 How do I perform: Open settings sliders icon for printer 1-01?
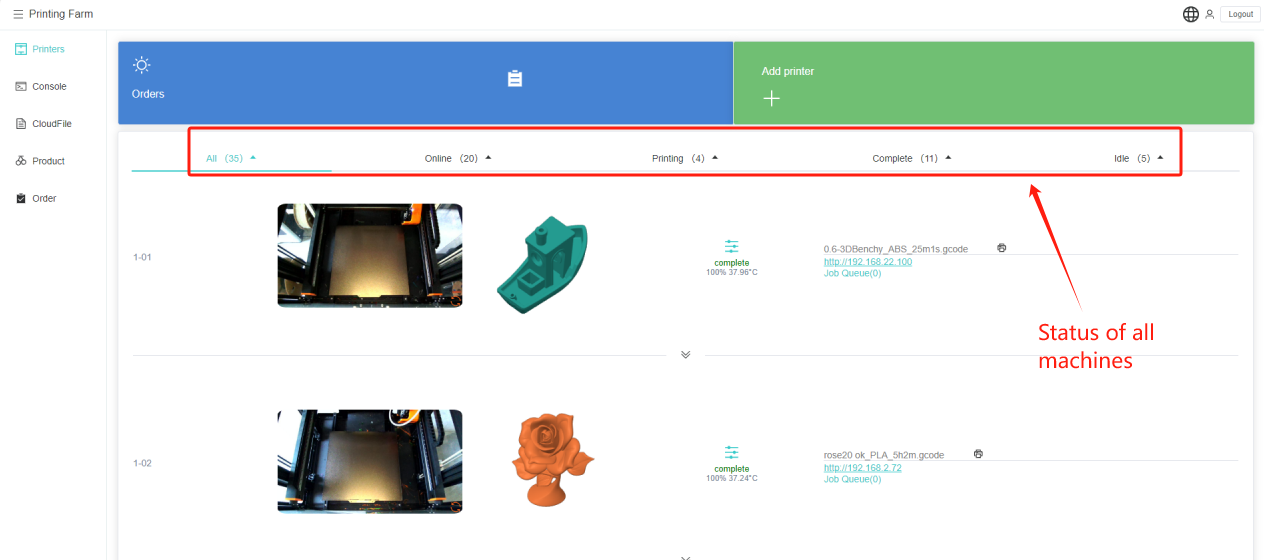(x=732, y=247)
